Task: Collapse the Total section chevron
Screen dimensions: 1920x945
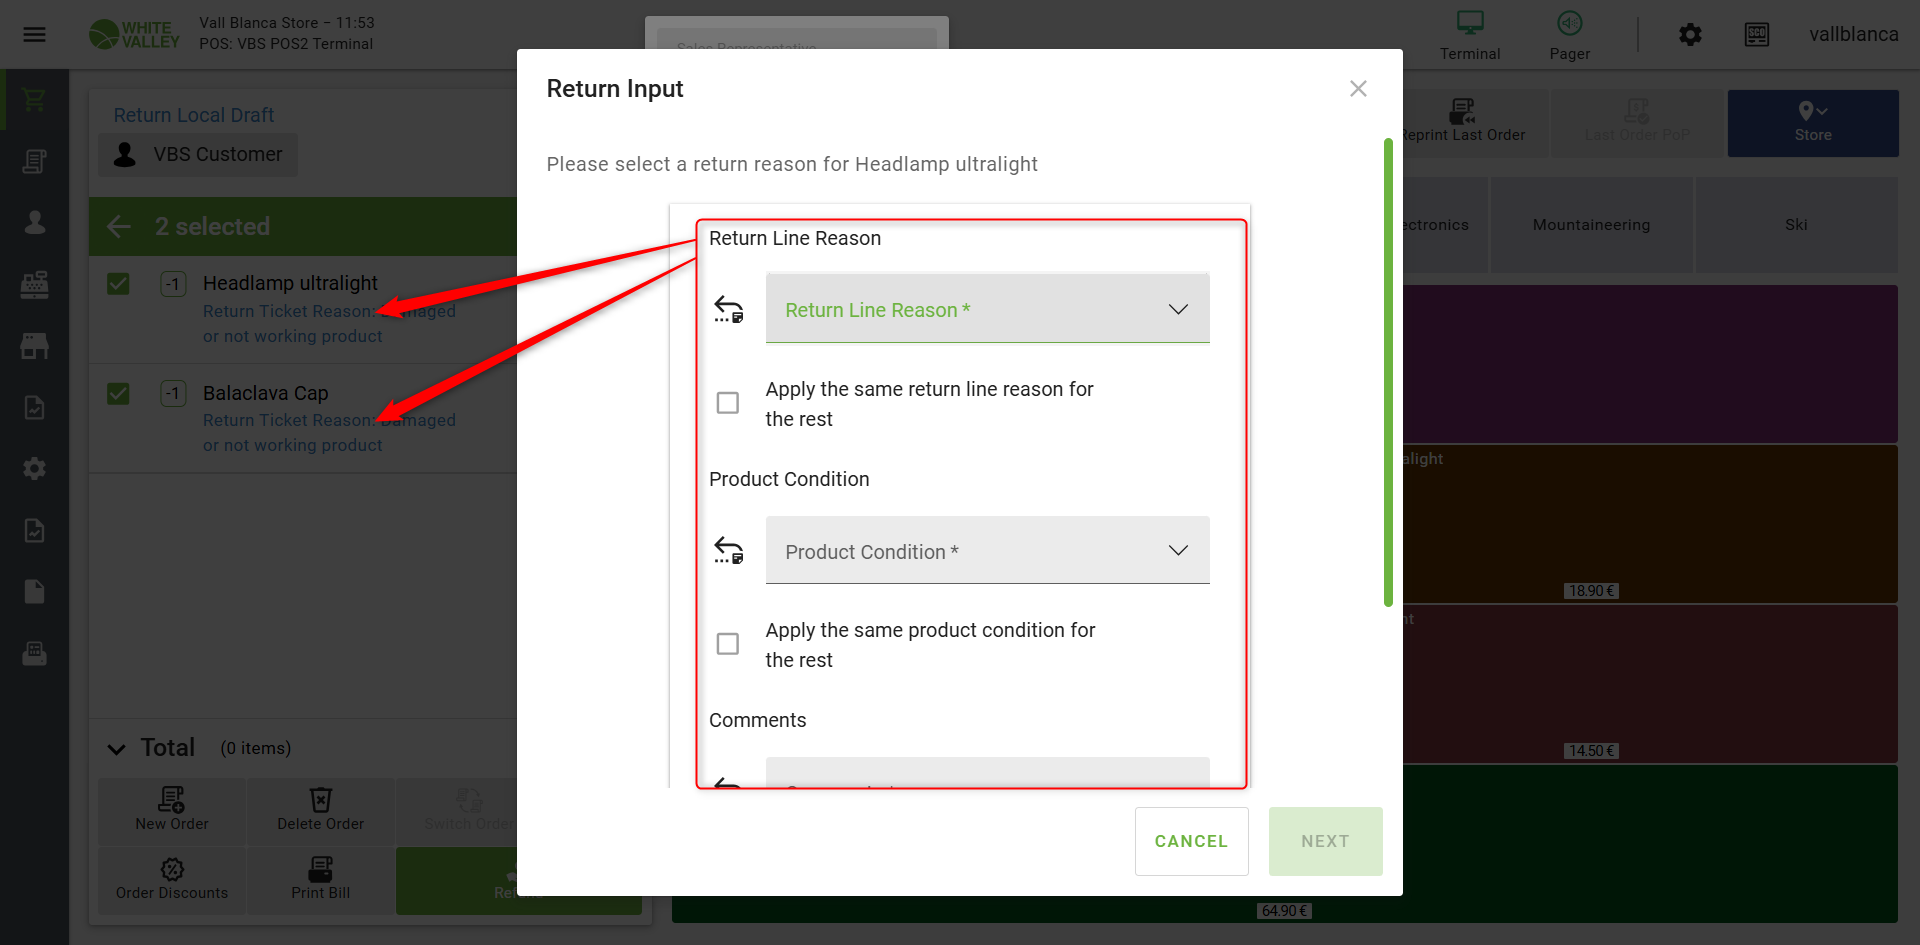Action: click(x=117, y=749)
